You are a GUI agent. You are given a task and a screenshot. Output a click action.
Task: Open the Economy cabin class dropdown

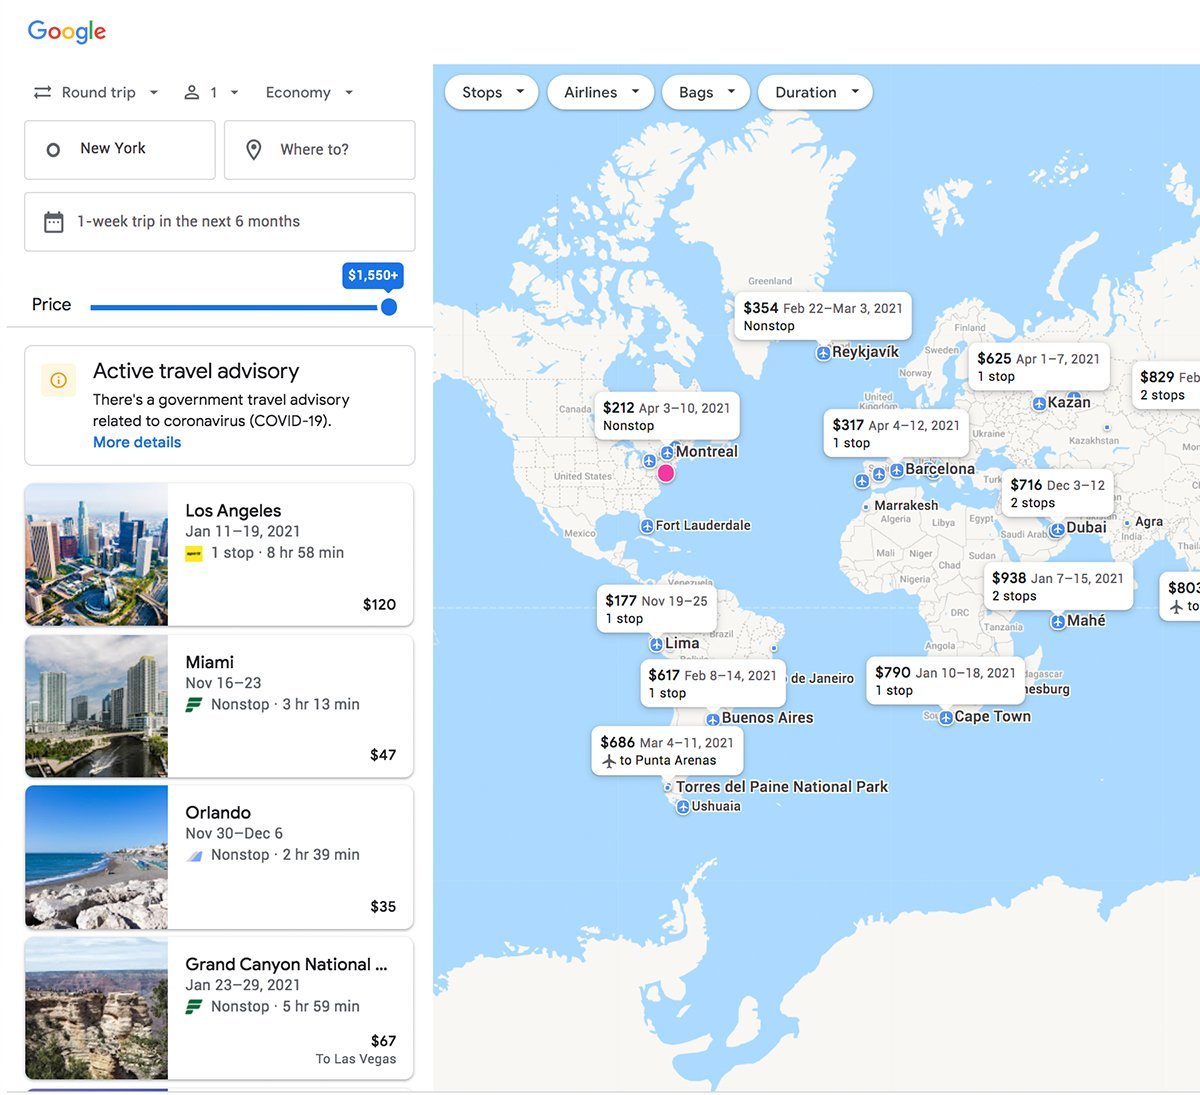tap(308, 92)
